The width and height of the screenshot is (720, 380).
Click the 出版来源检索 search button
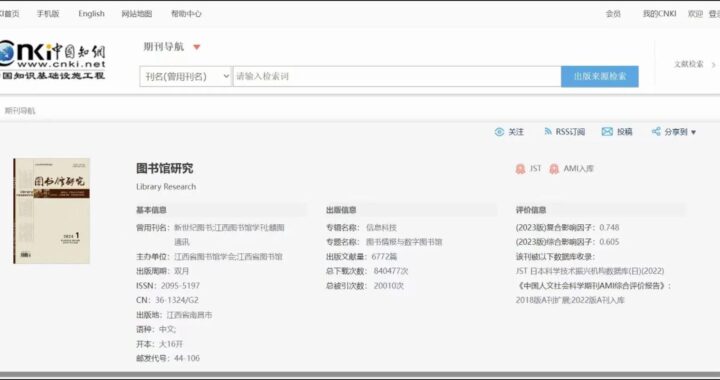(x=600, y=76)
